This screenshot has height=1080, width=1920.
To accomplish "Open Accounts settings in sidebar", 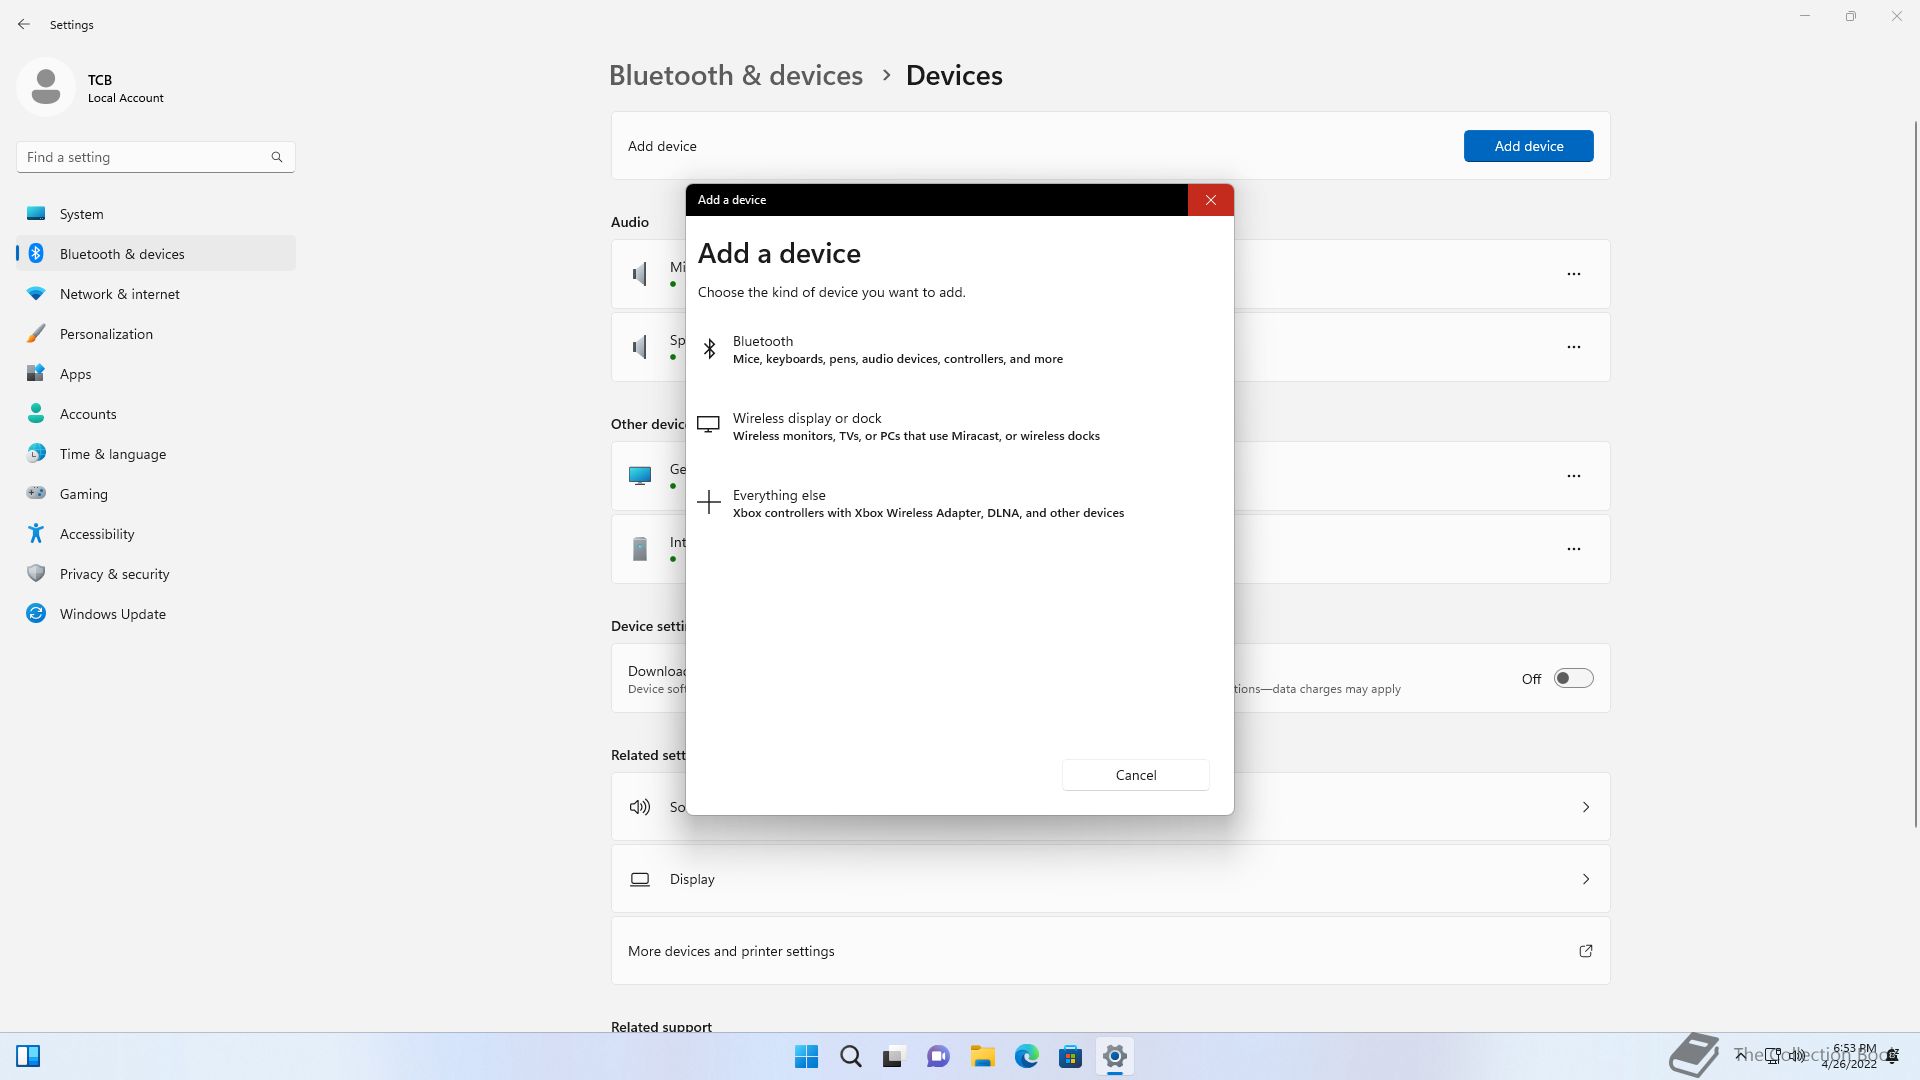I will coord(156,414).
